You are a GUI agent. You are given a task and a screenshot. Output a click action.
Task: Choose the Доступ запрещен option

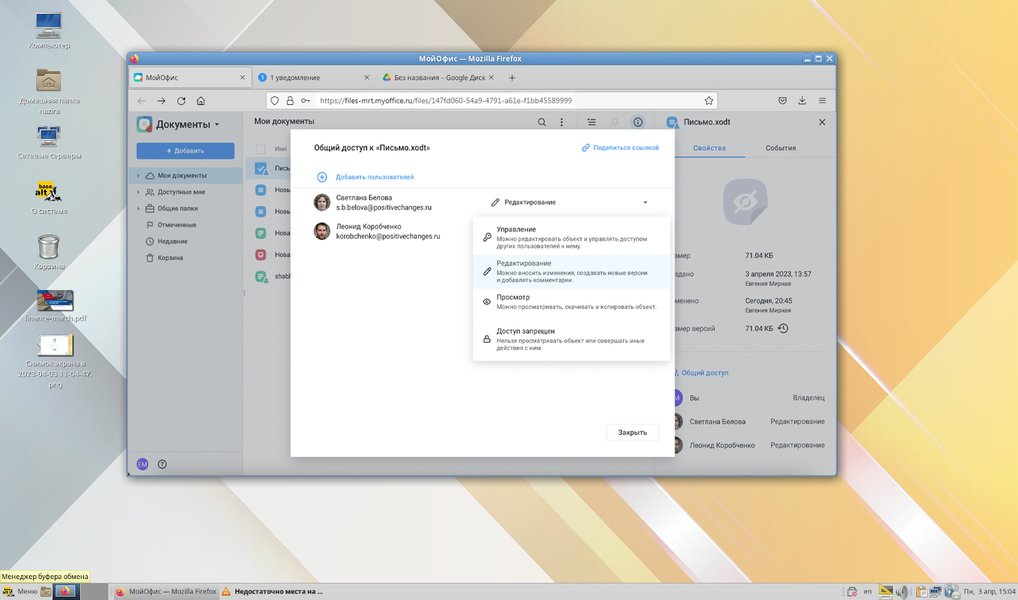tap(571, 339)
